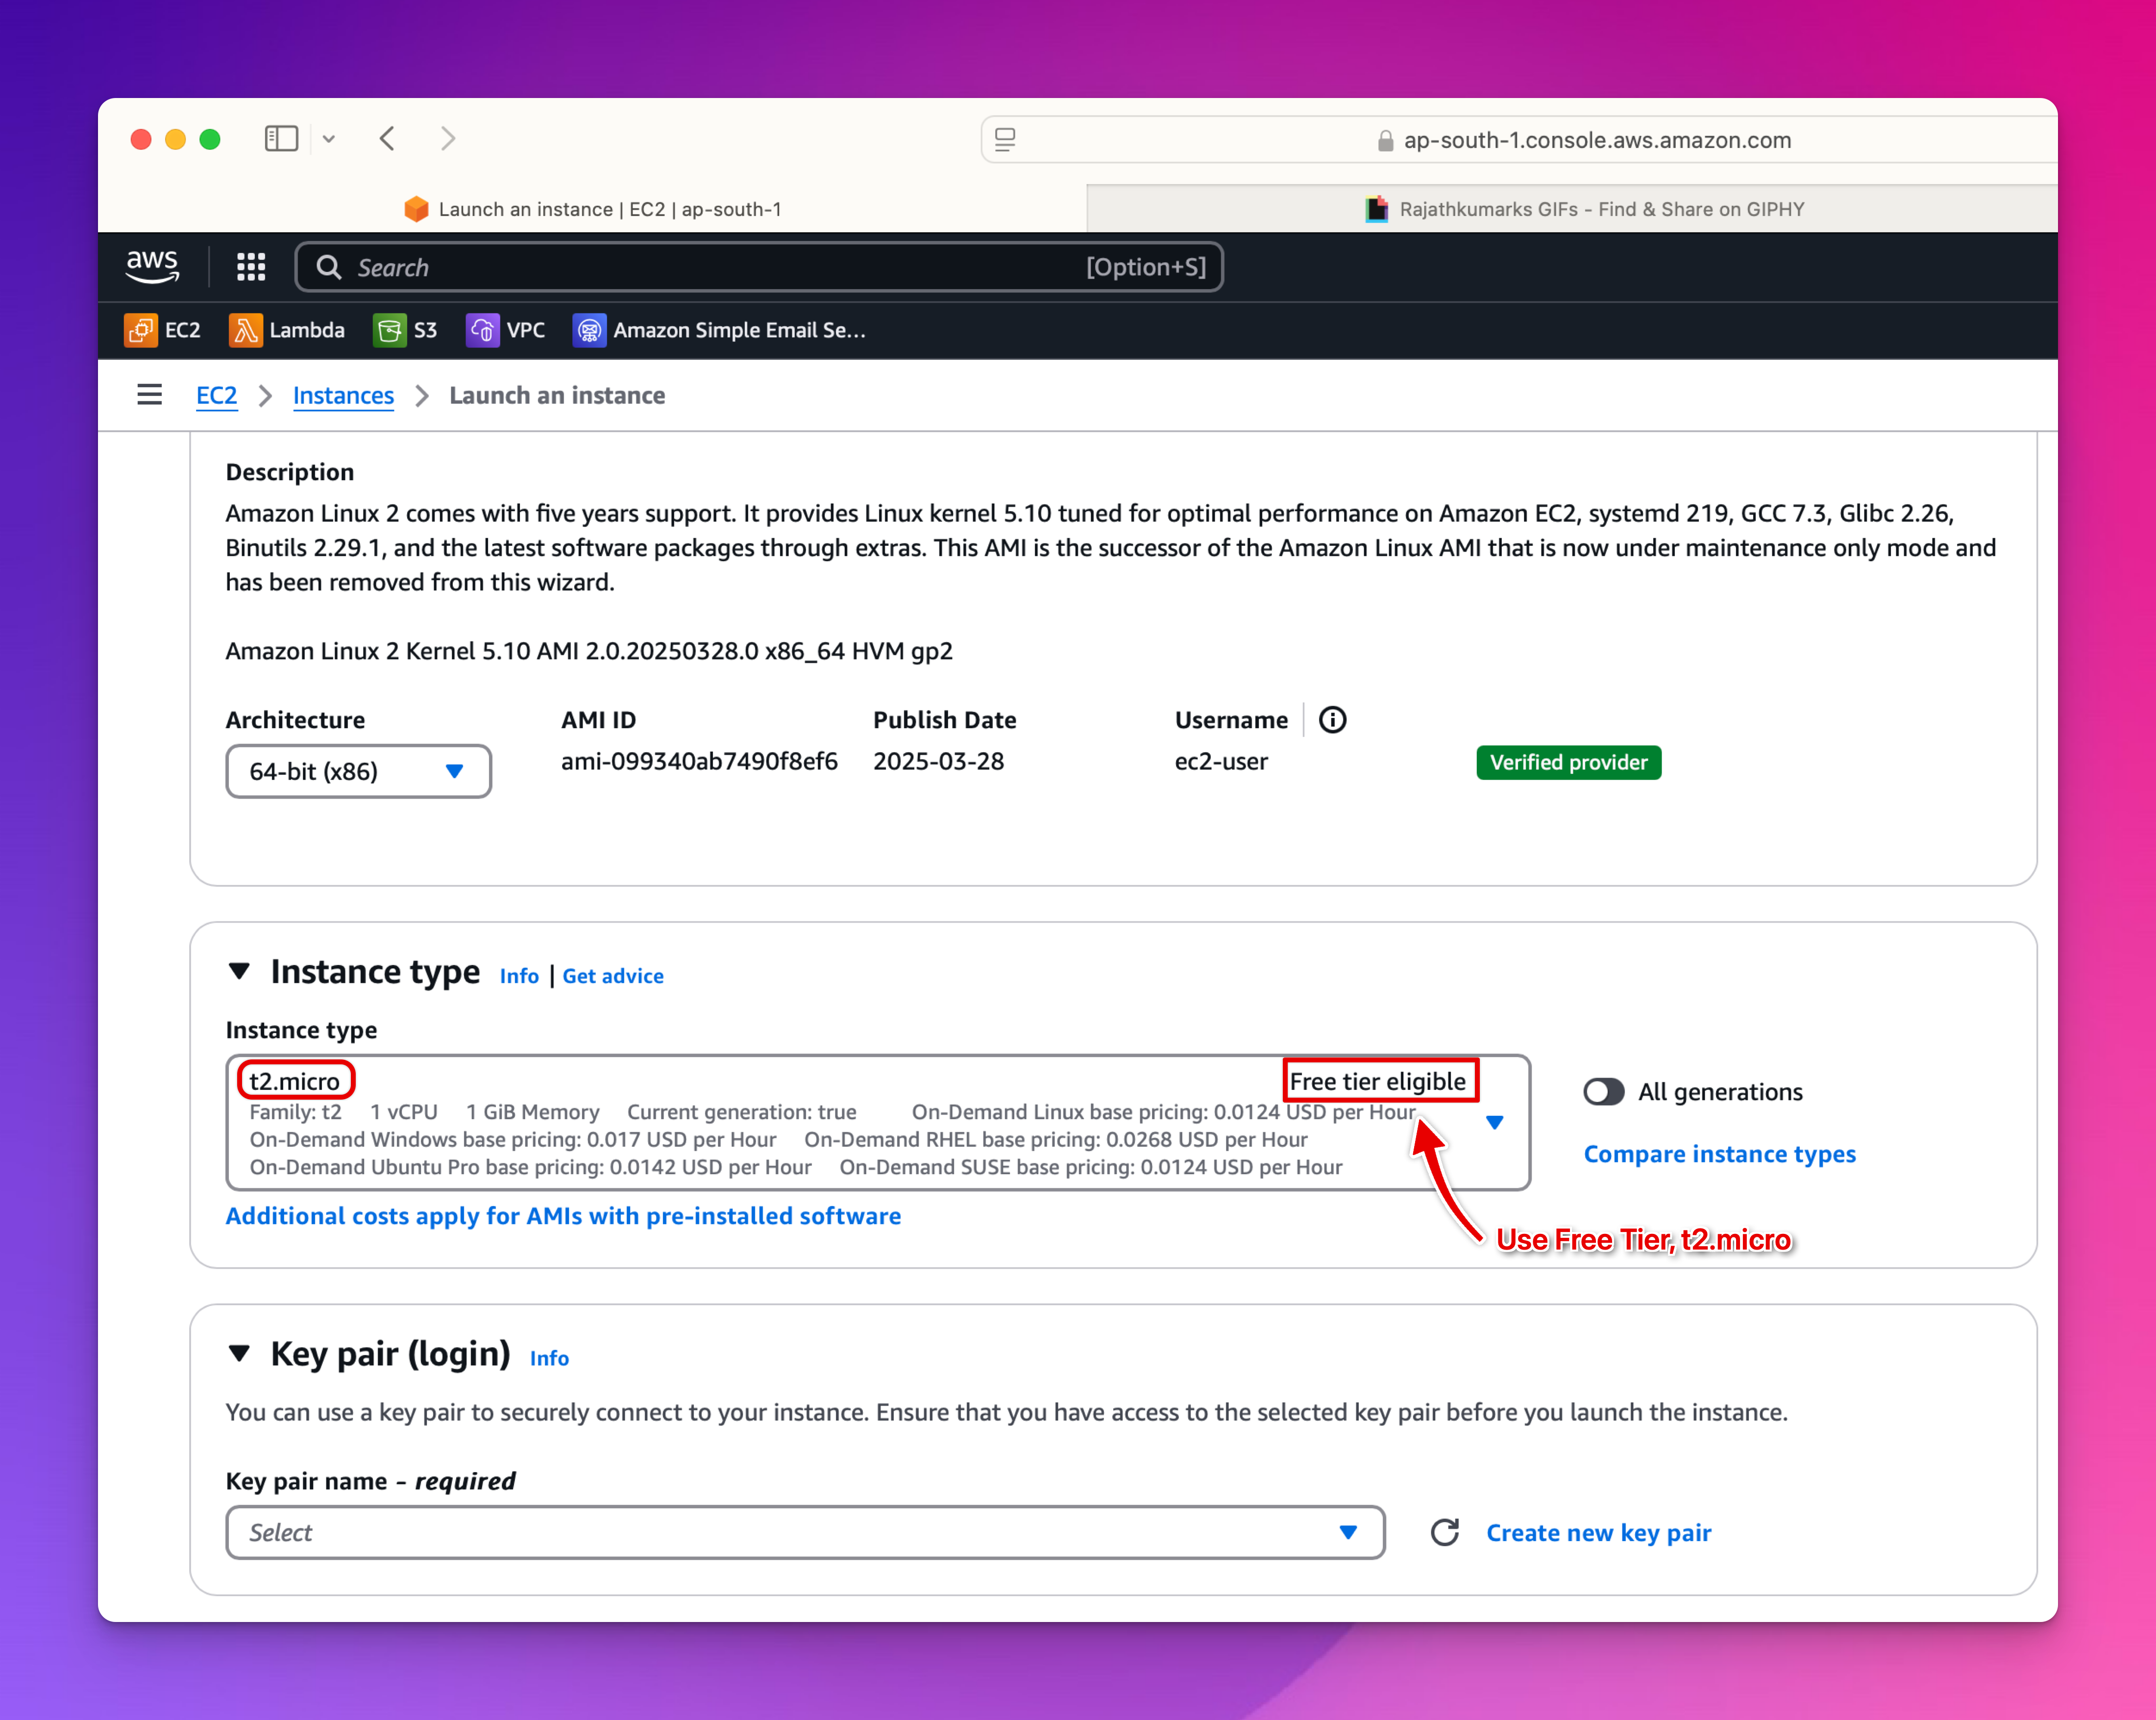
Task: Click the GIPHY tab favicon
Action: [x=1377, y=209]
